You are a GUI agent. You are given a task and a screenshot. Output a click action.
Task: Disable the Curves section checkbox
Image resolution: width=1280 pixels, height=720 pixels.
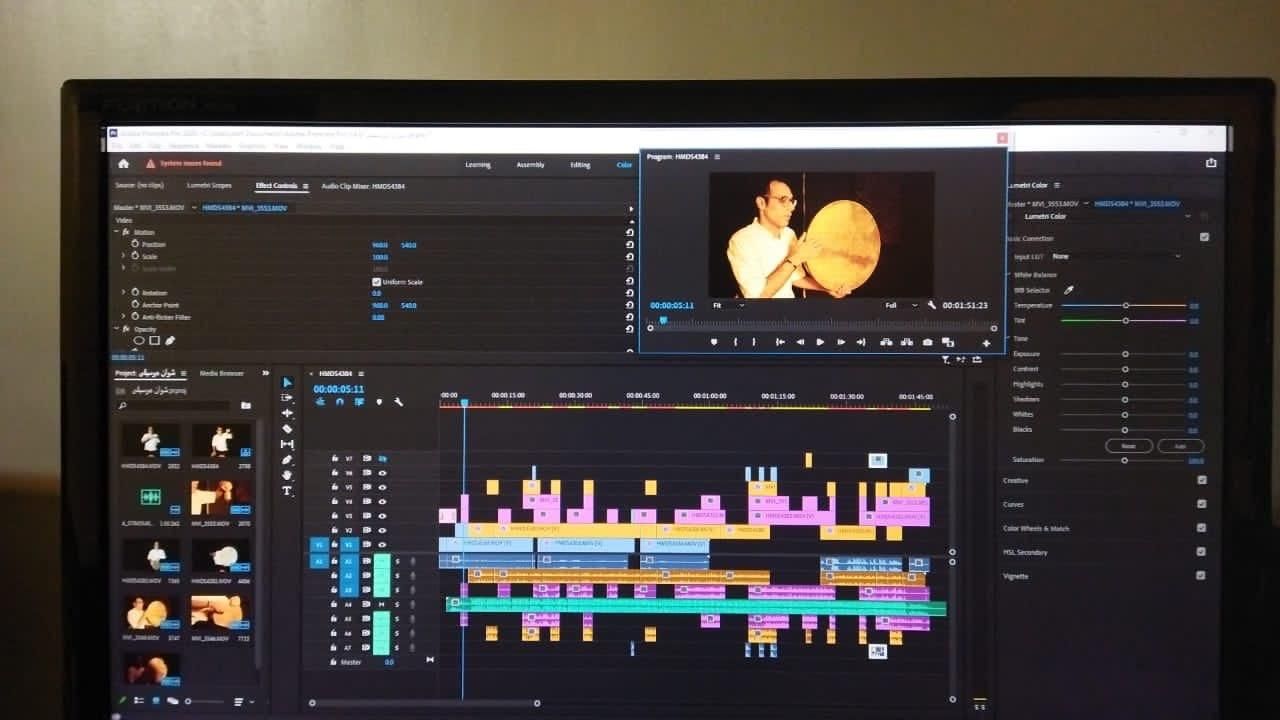(x=1202, y=504)
